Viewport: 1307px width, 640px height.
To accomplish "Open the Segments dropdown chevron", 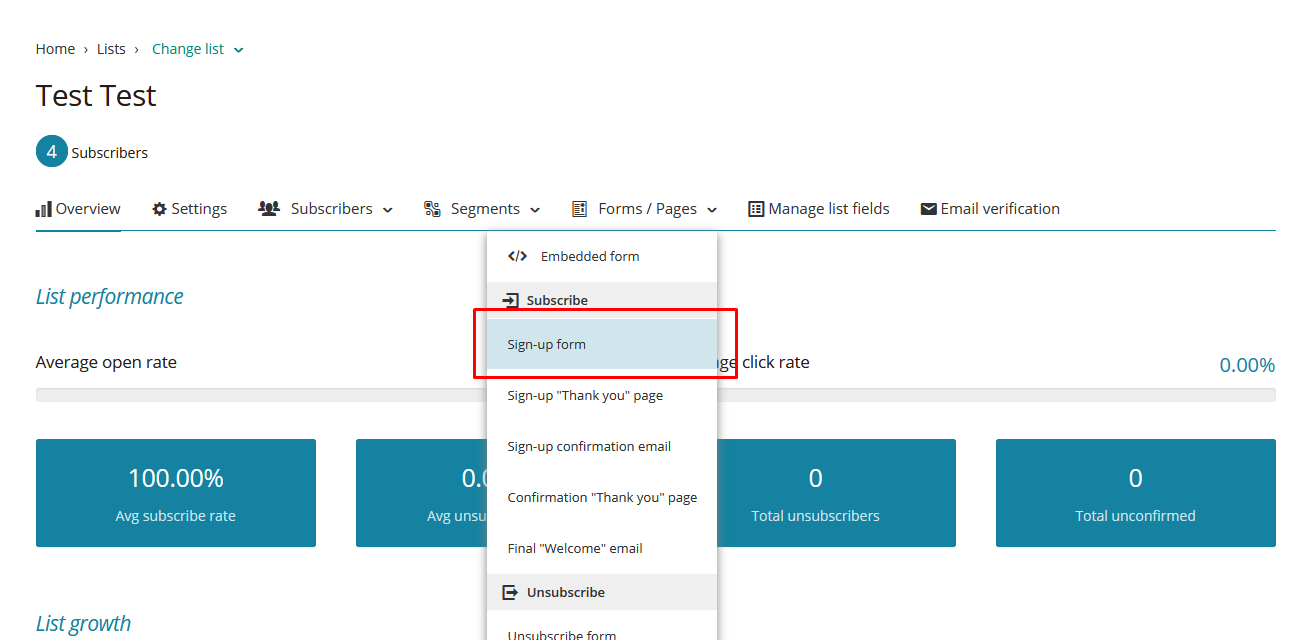I will coord(535,210).
